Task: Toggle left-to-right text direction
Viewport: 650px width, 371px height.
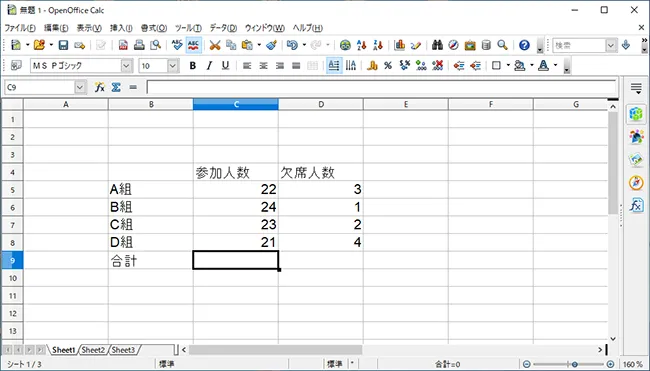Action: [334, 65]
